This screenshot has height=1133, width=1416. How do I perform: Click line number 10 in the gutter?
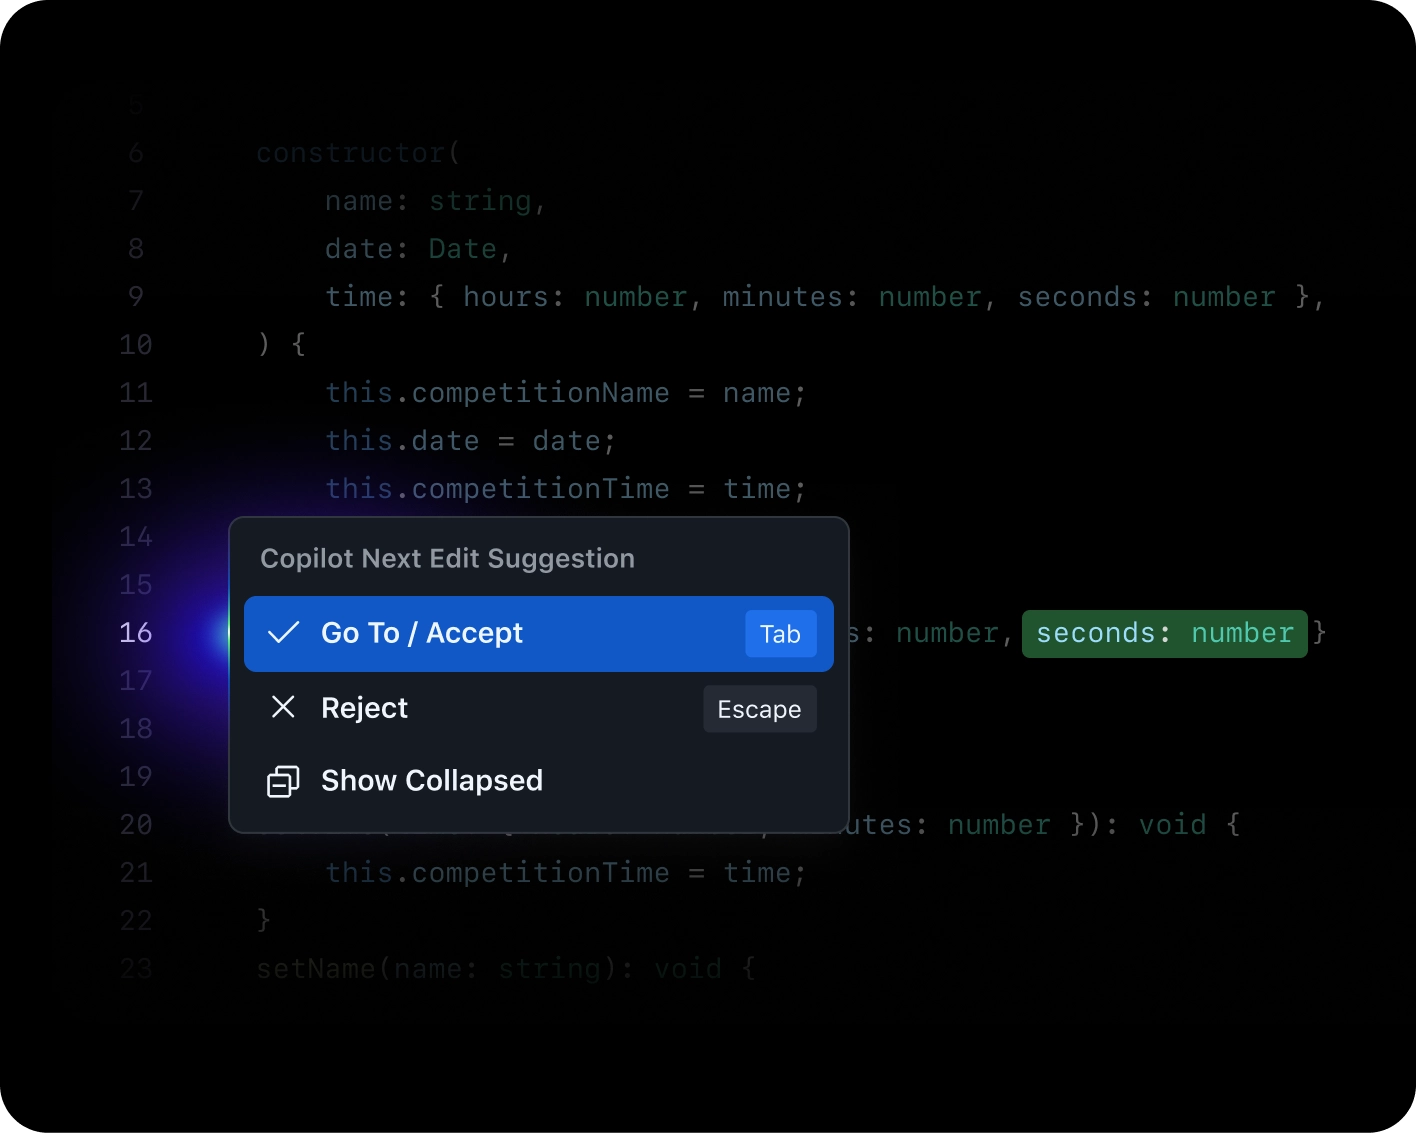coord(135,345)
